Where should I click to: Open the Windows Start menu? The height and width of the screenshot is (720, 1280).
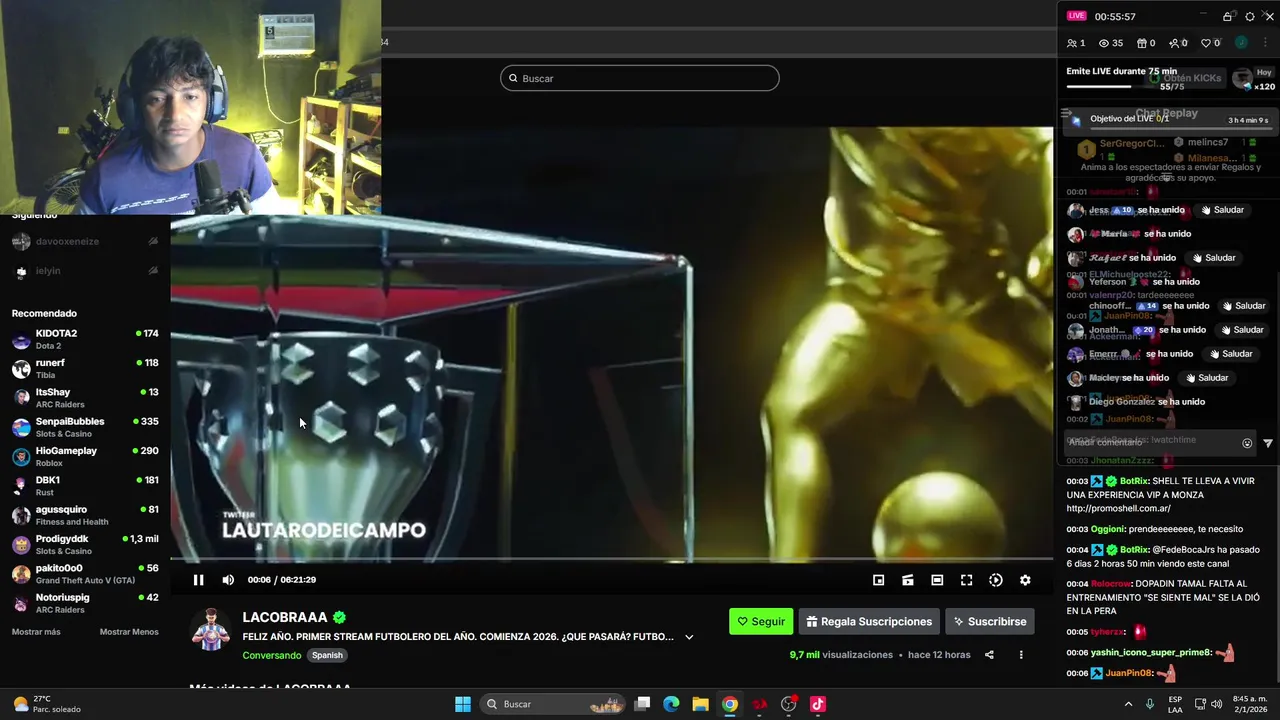click(463, 704)
